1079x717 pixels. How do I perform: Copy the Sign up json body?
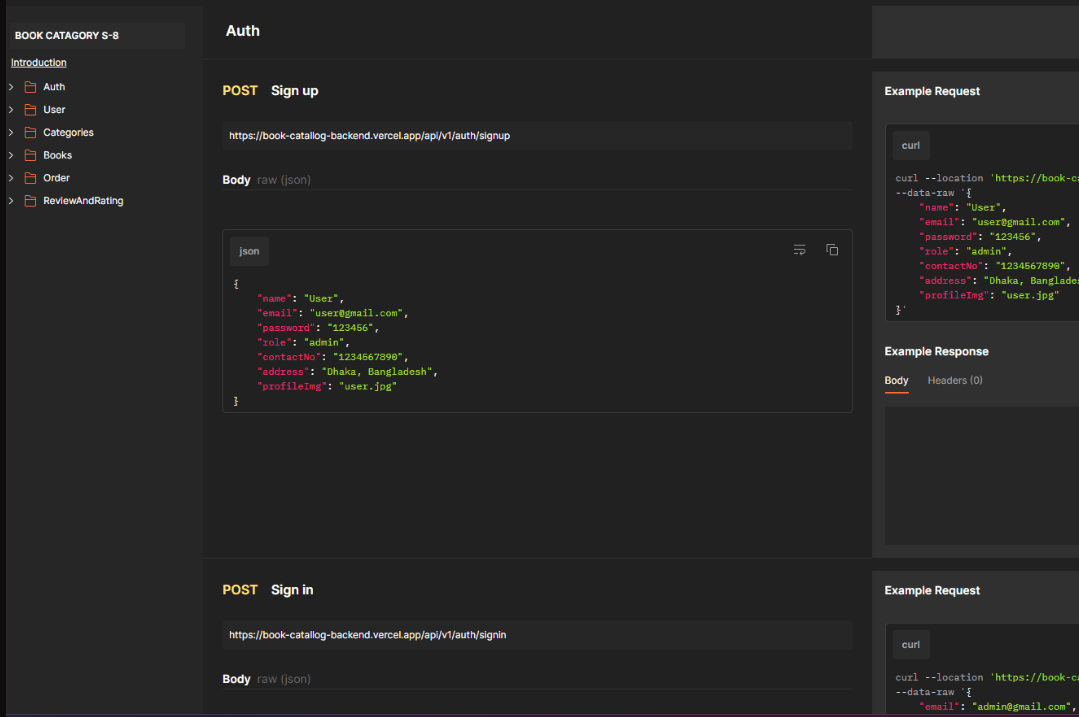(832, 250)
